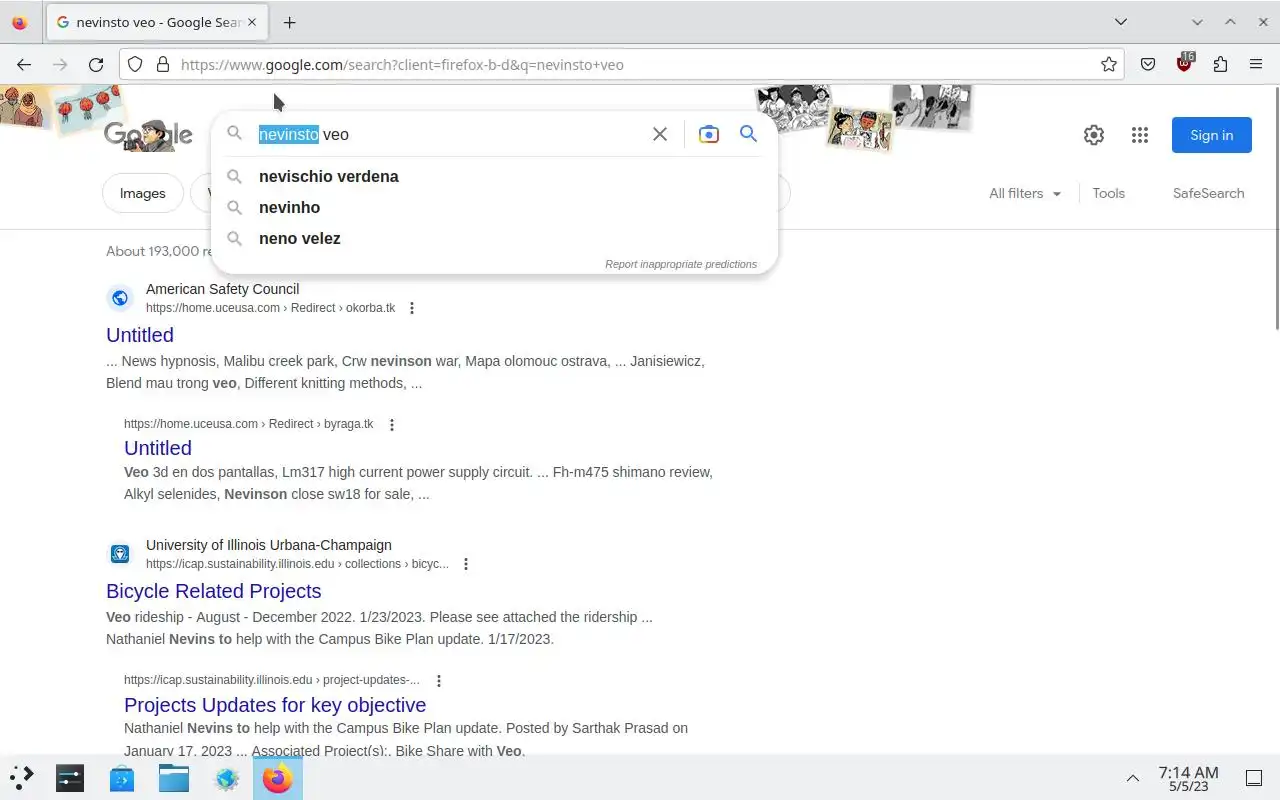Click American Safety Council site name

(222, 289)
